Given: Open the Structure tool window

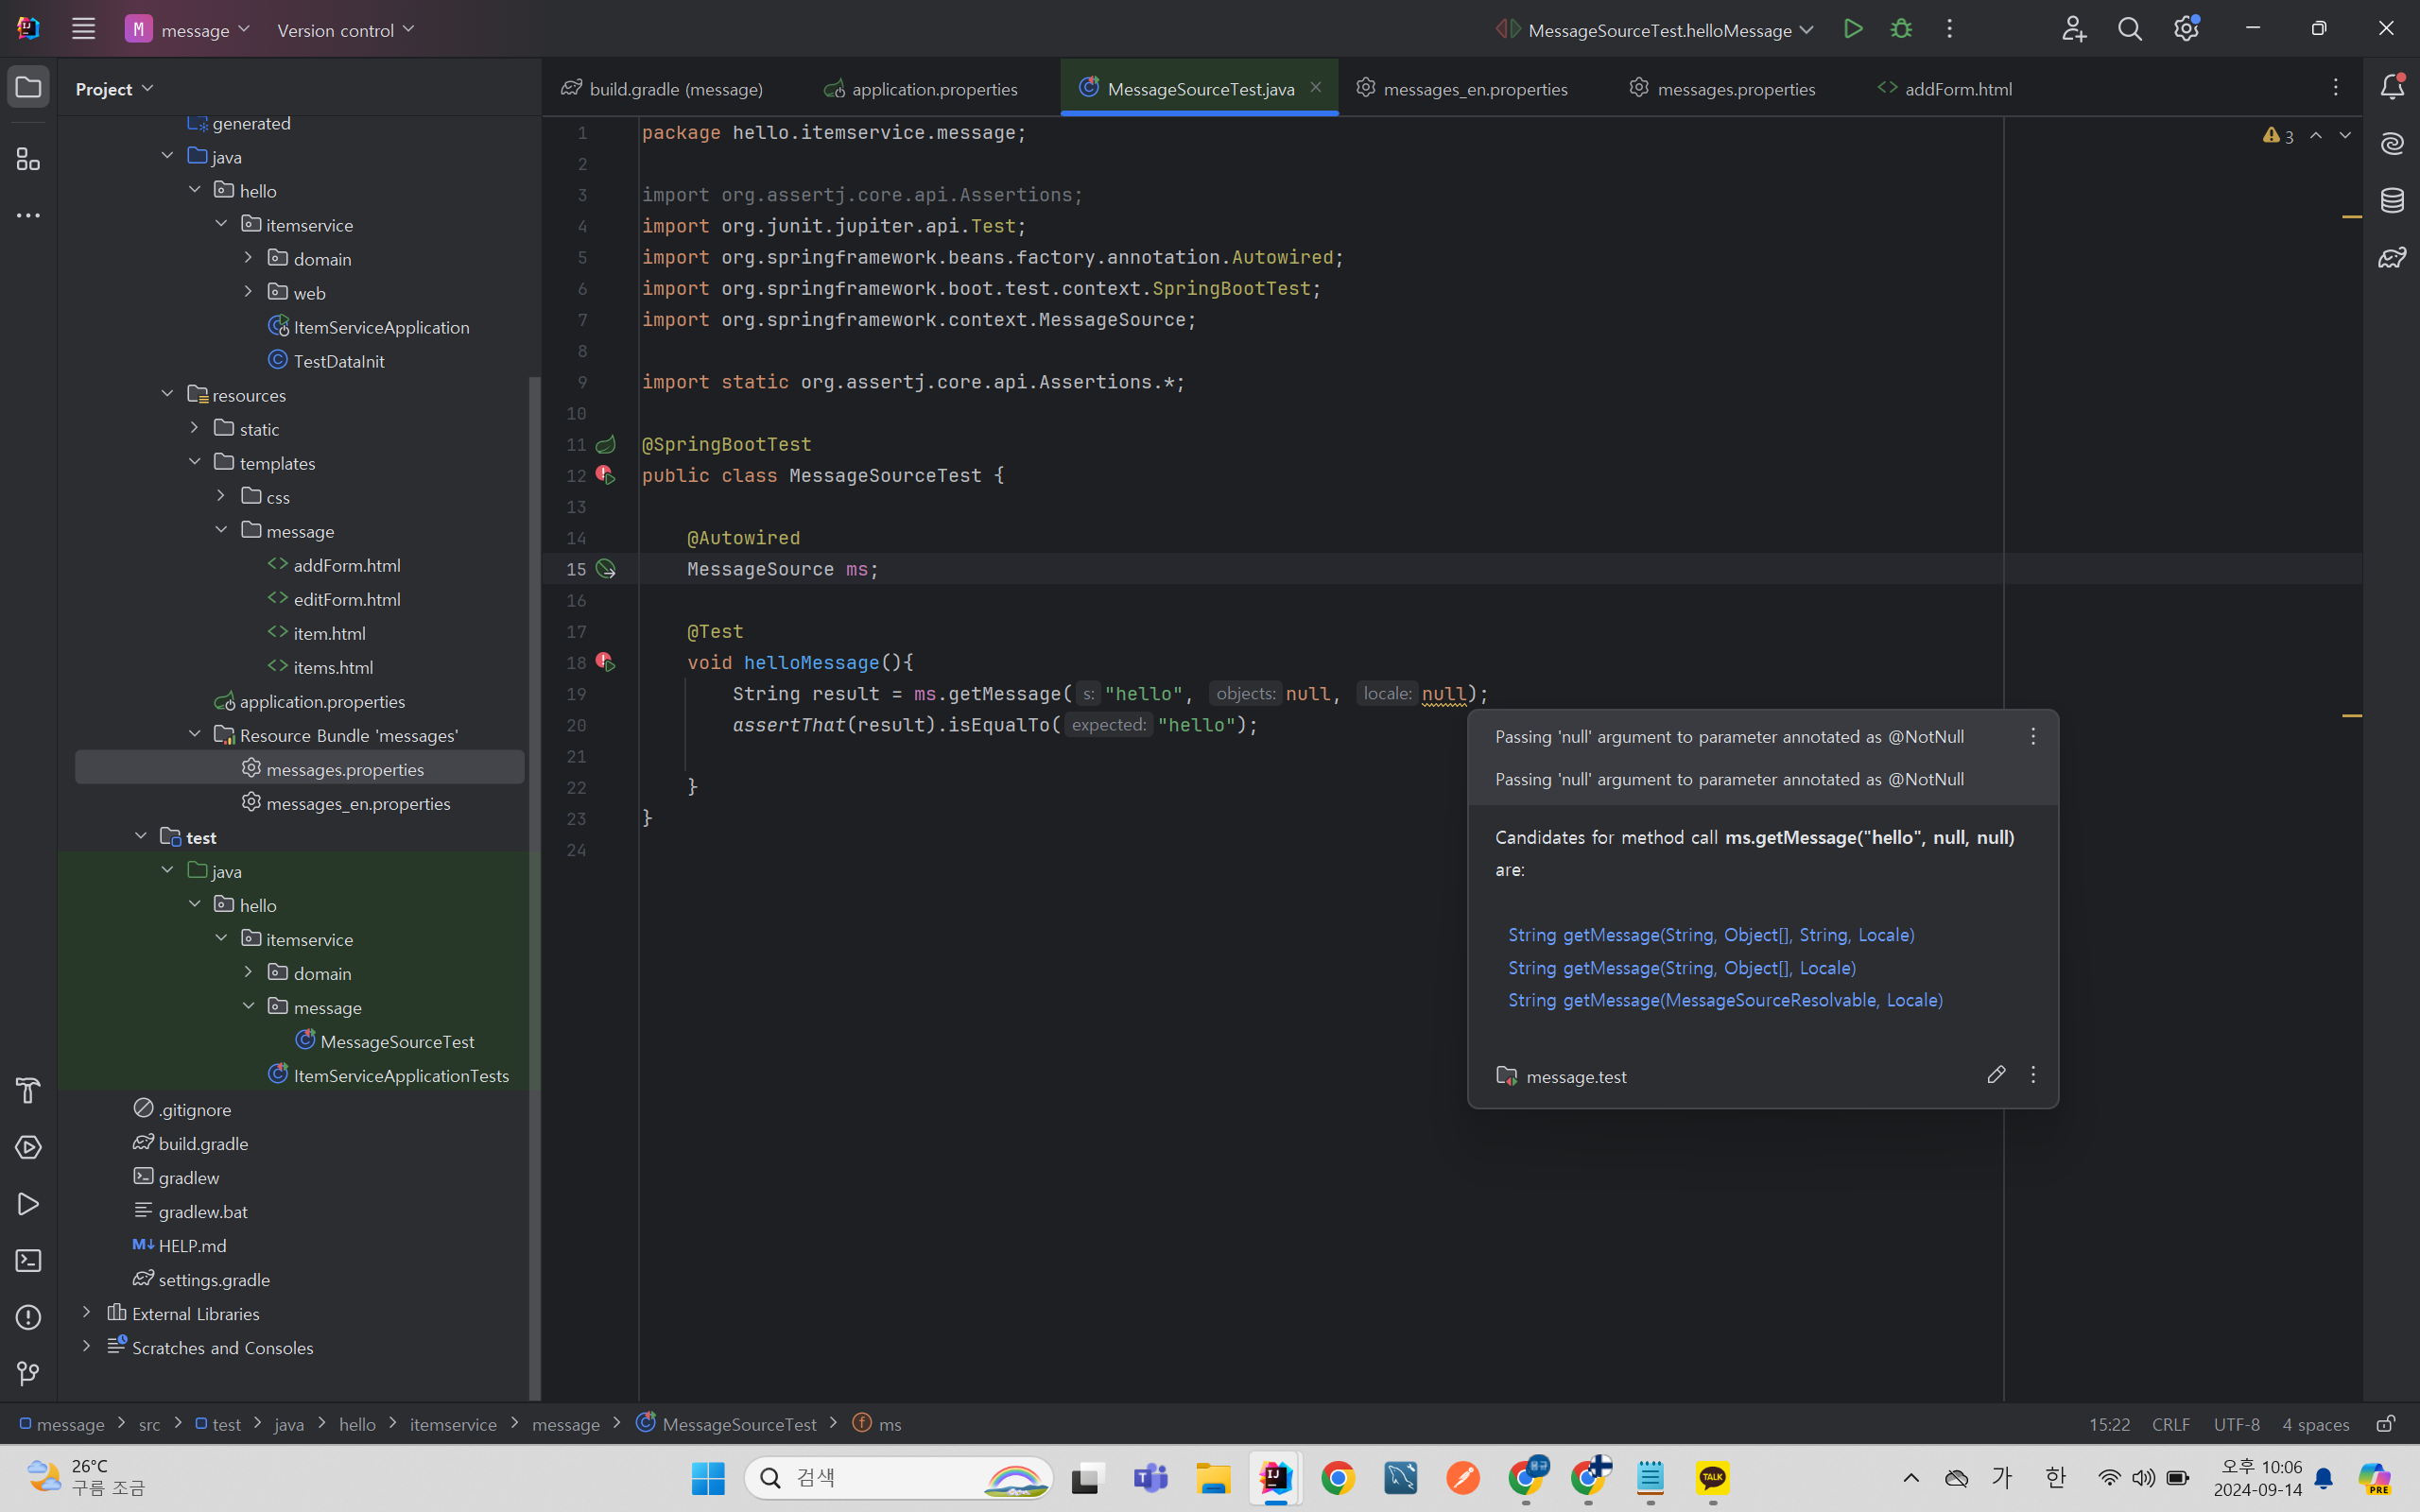Looking at the screenshot, I should [28, 159].
